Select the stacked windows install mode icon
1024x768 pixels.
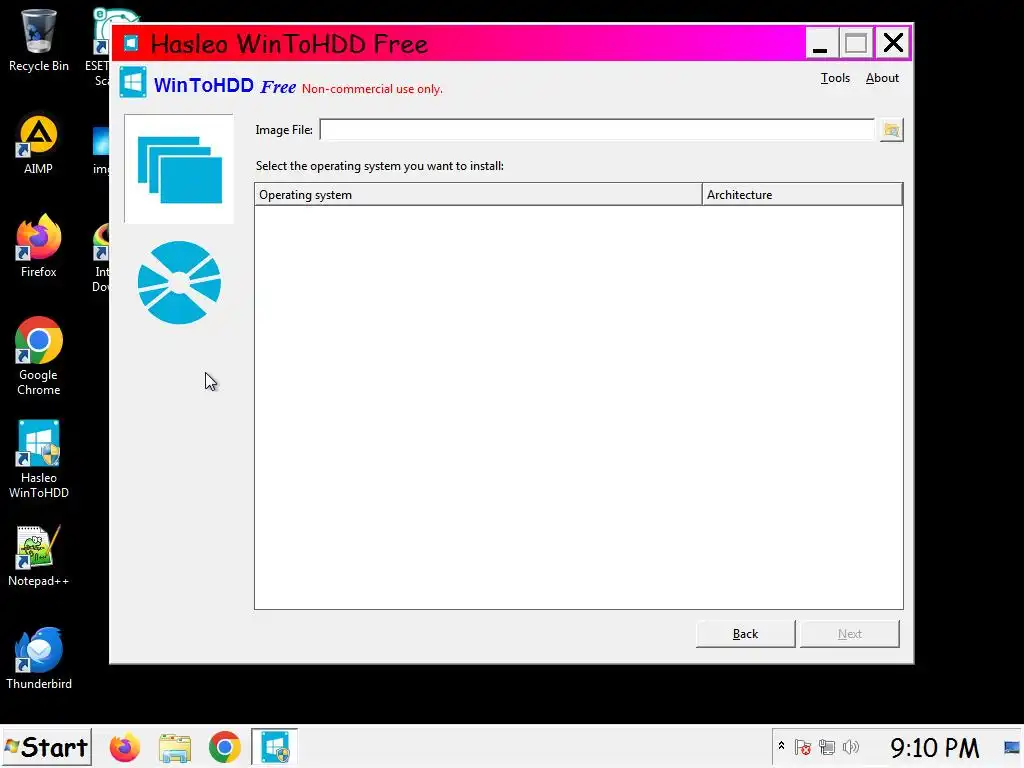click(x=179, y=169)
